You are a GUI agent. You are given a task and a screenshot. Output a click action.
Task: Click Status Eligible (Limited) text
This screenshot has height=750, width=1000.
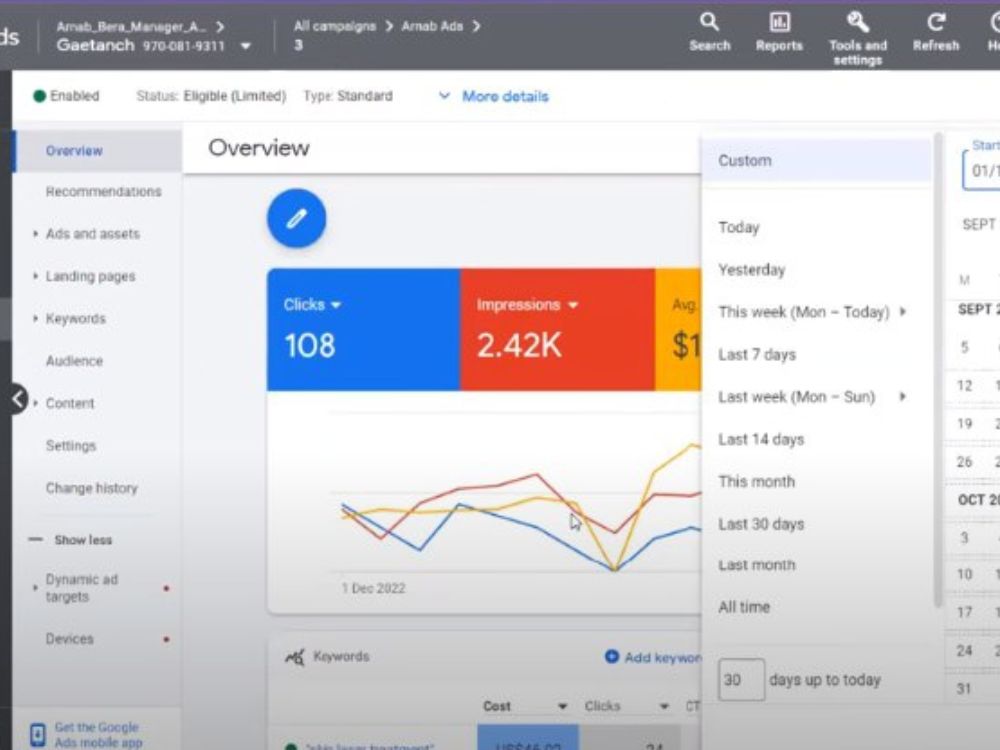pyautogui.click(x=211, y=96)
